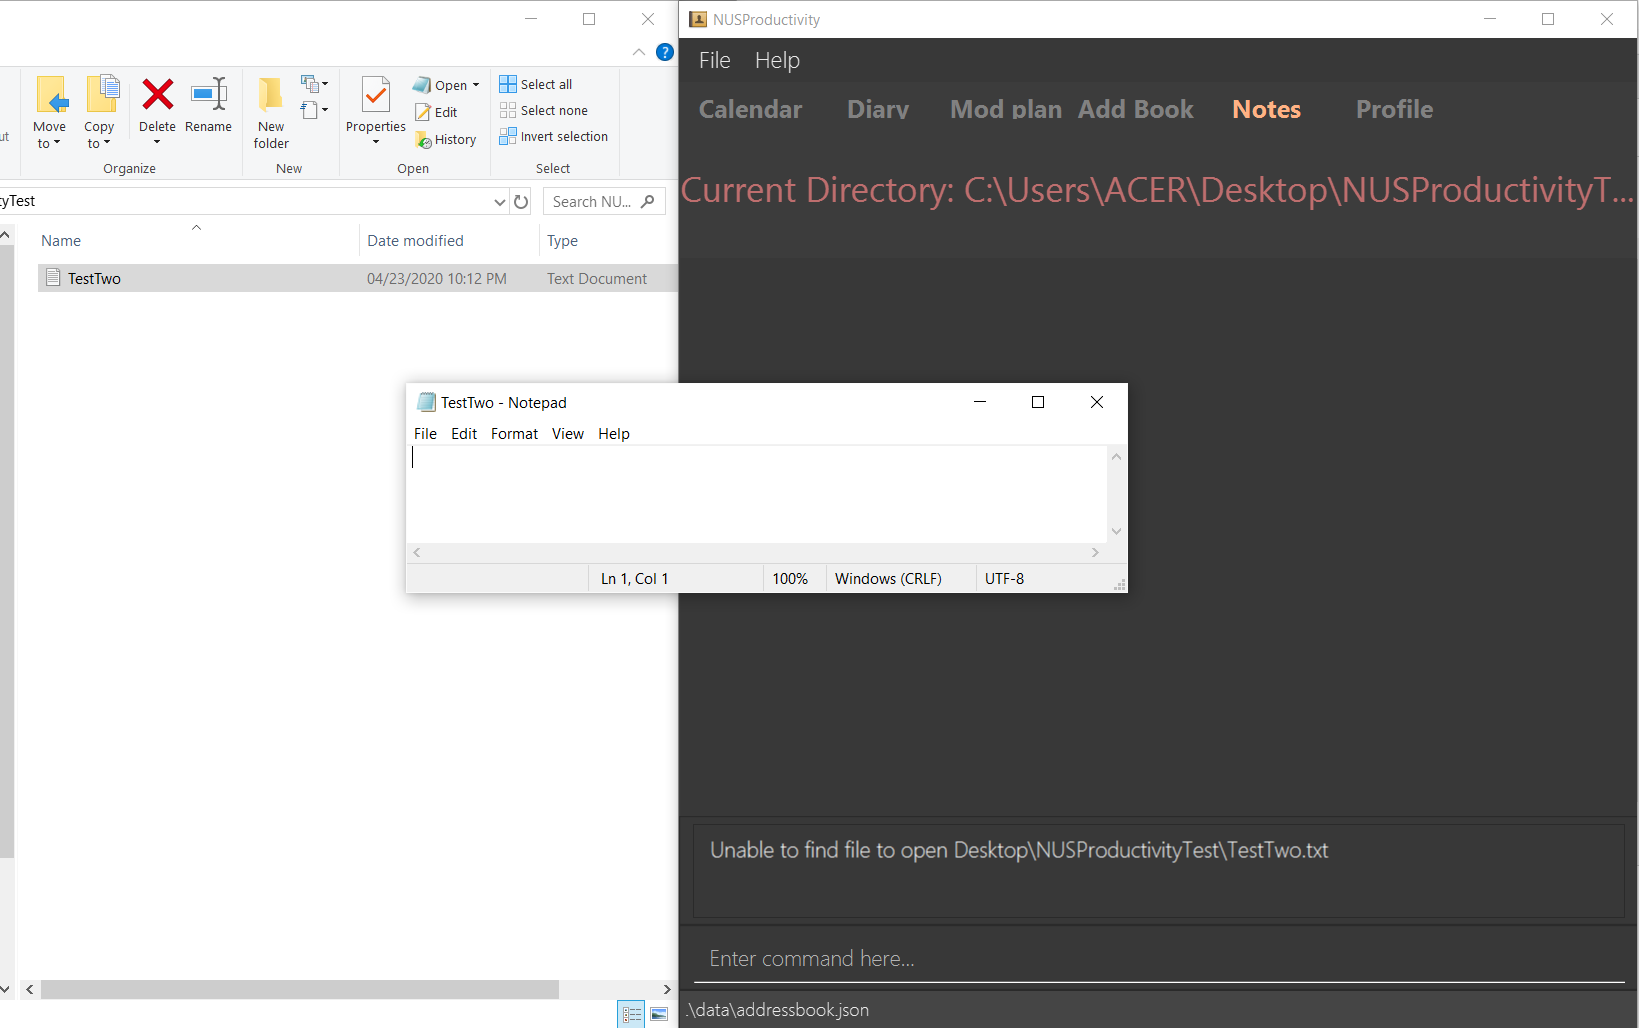The width and height of the screenshot is (1639, 1028).
Task: Create a New folder via ribbon icon
Action: click(x=271, y=96)
